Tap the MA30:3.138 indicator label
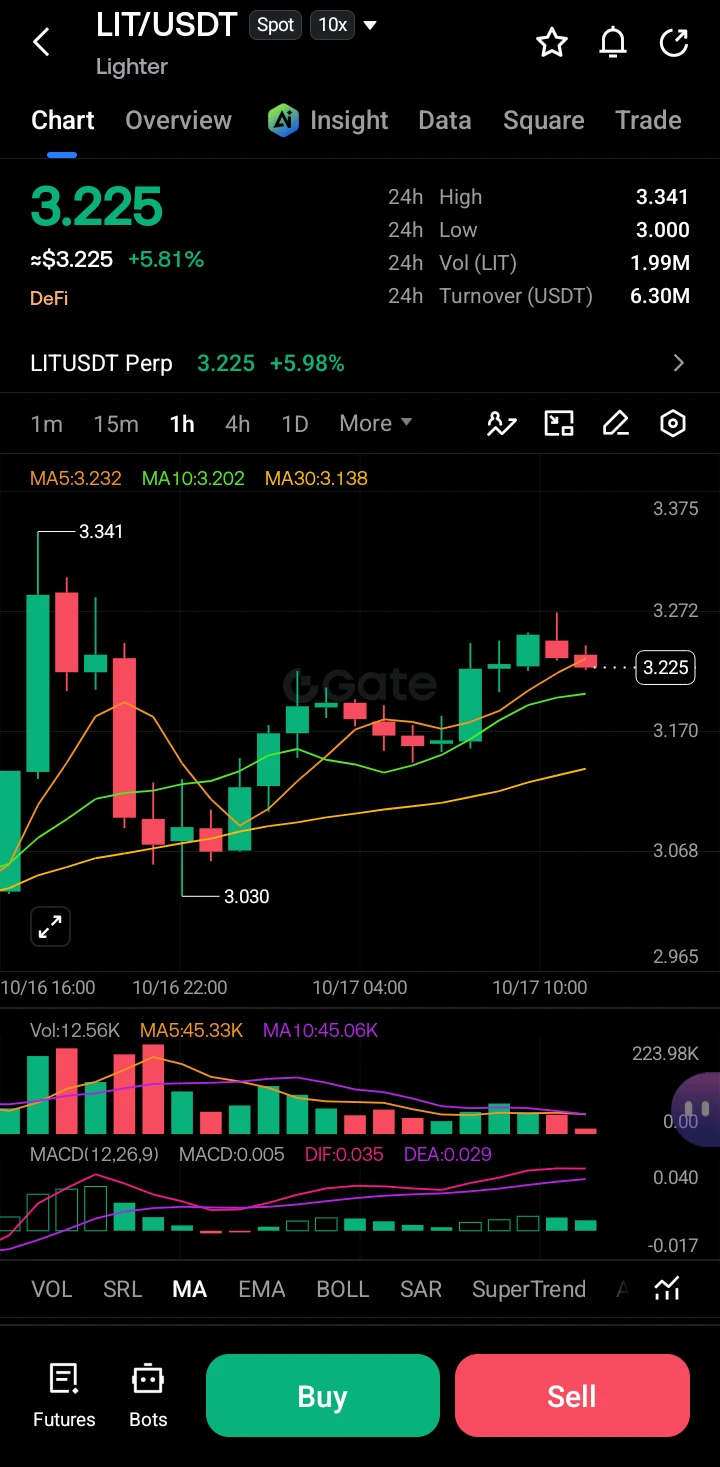 [316, 478]
